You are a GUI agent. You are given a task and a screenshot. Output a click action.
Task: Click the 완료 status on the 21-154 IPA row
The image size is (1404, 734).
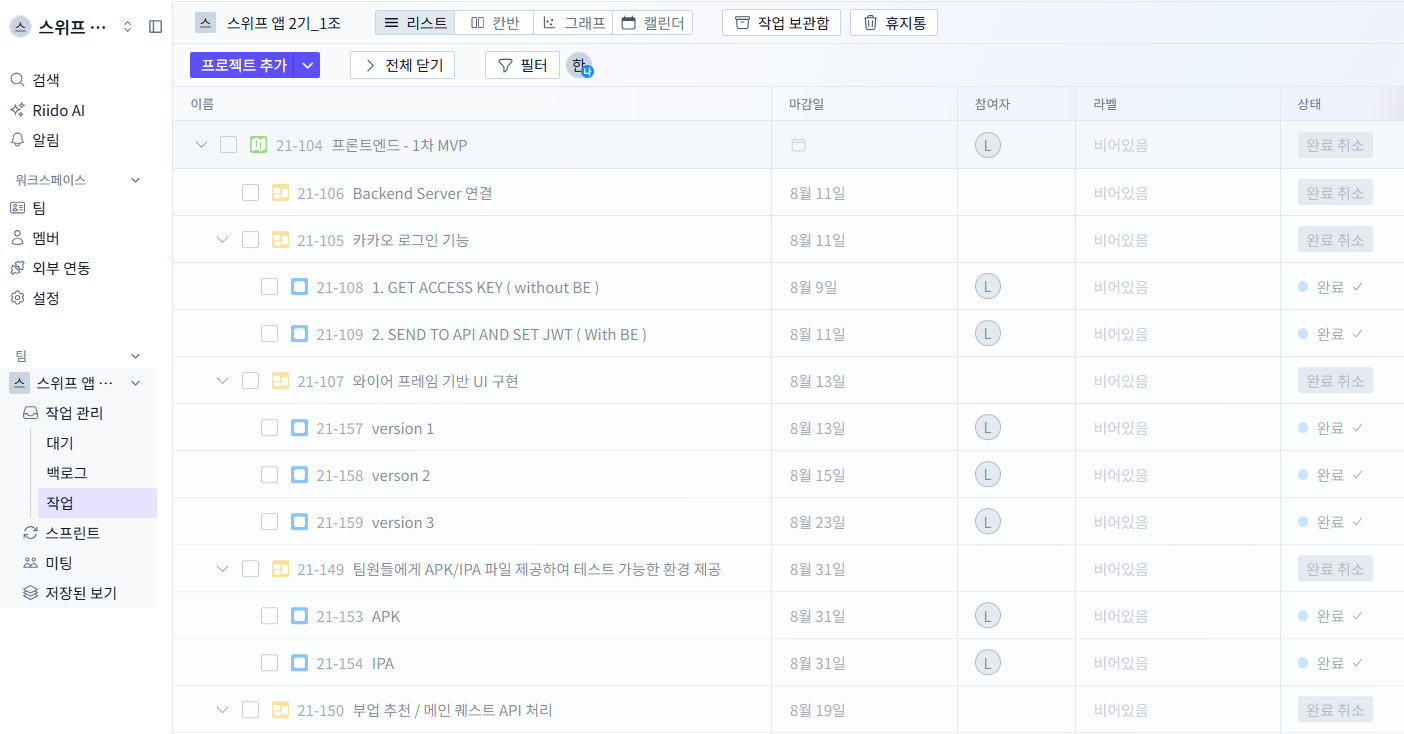1329,663
